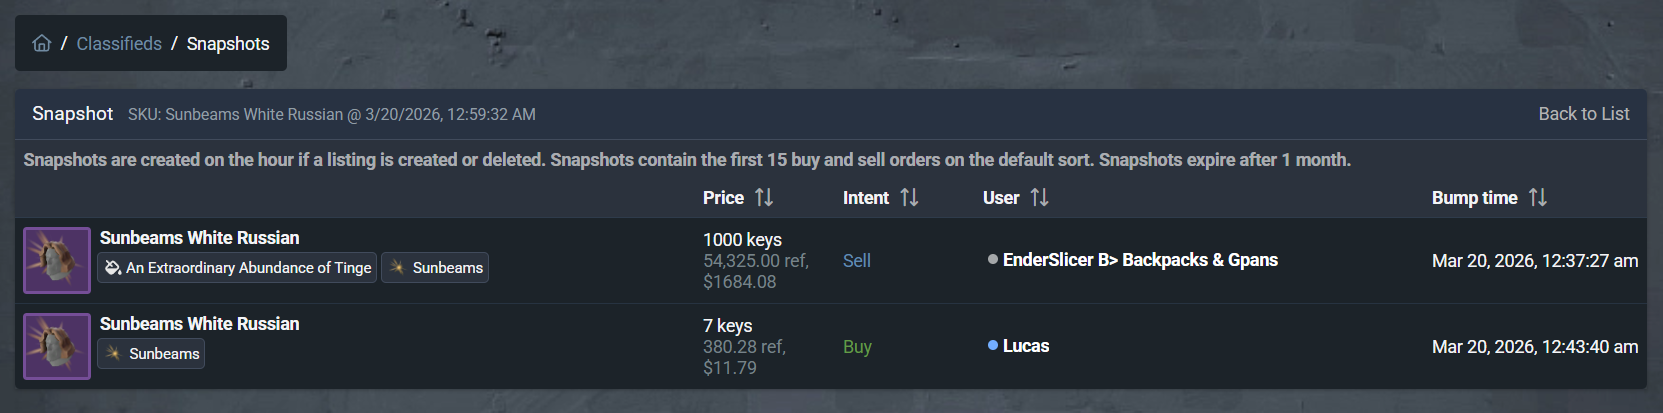
Task: Sort listings by User column arrows
Action: 1040,198
